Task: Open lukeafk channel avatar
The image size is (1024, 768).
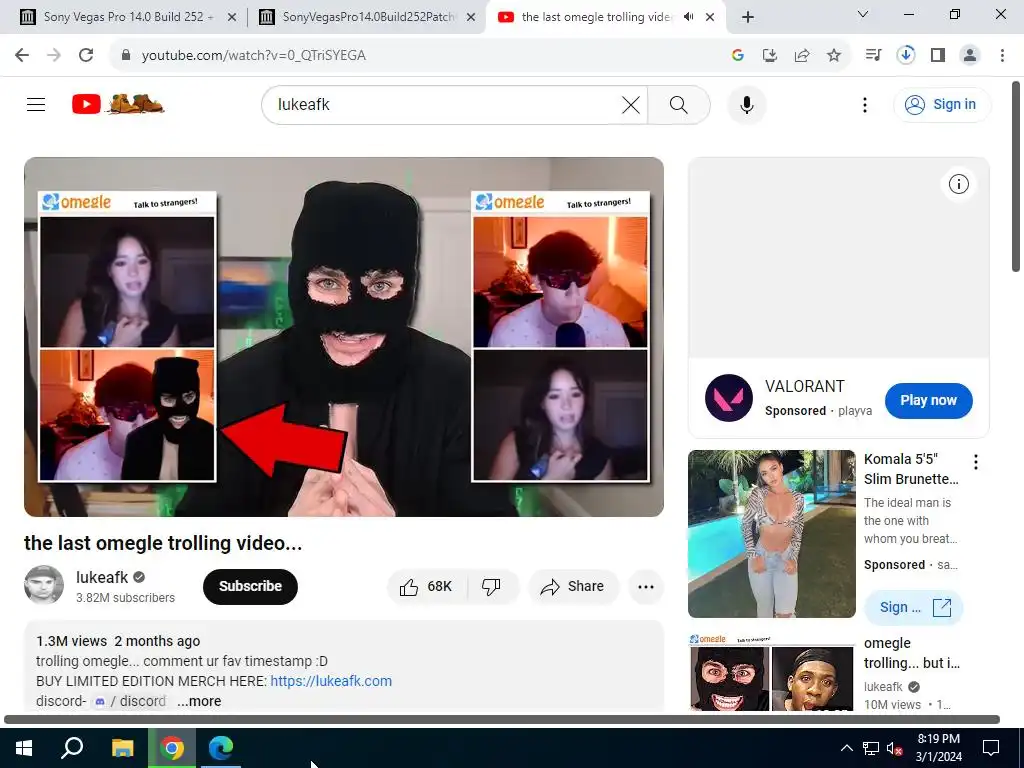Action: click(44, 584)
